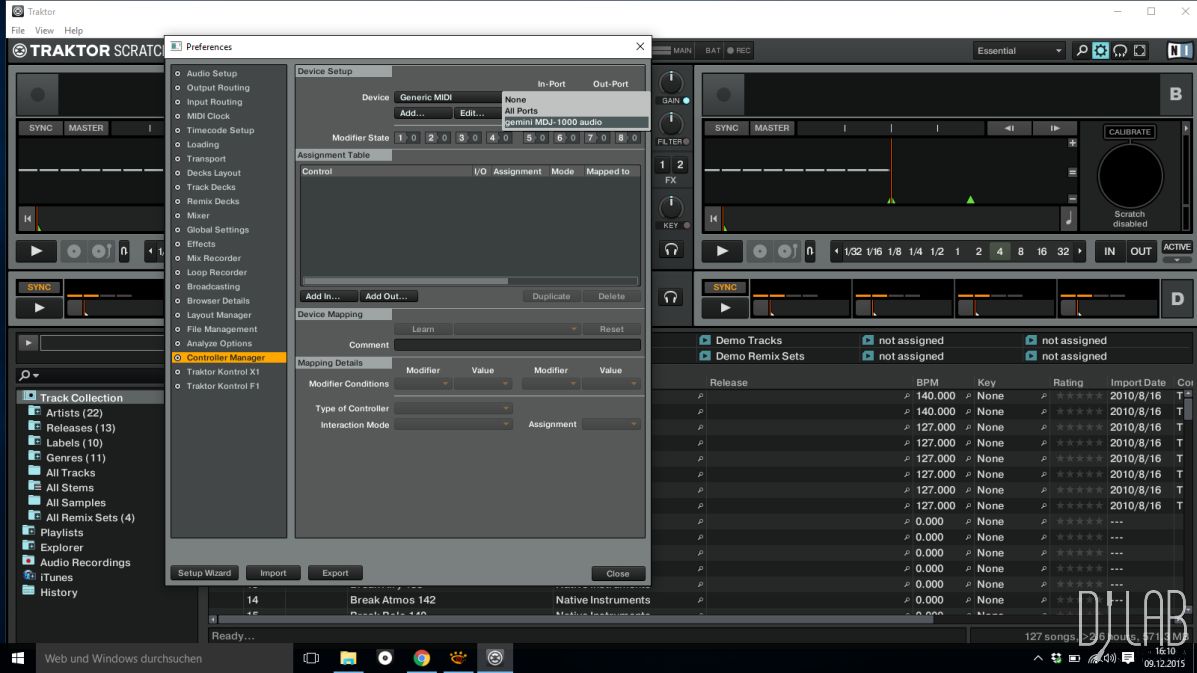Toggle MASTER on Deck B
Image resolution: width=1197 pixels, height=673 pixels.
coord(771,128)
